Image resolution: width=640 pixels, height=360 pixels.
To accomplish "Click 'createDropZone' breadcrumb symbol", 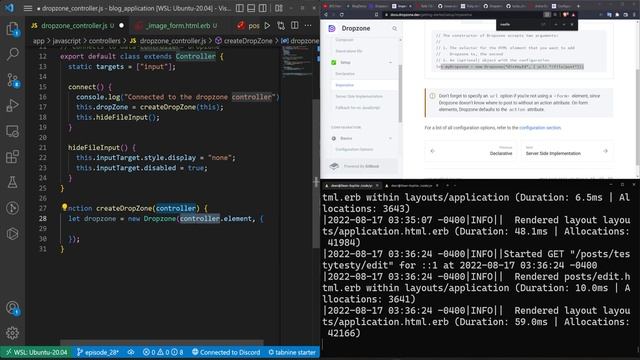I will 248,41.
